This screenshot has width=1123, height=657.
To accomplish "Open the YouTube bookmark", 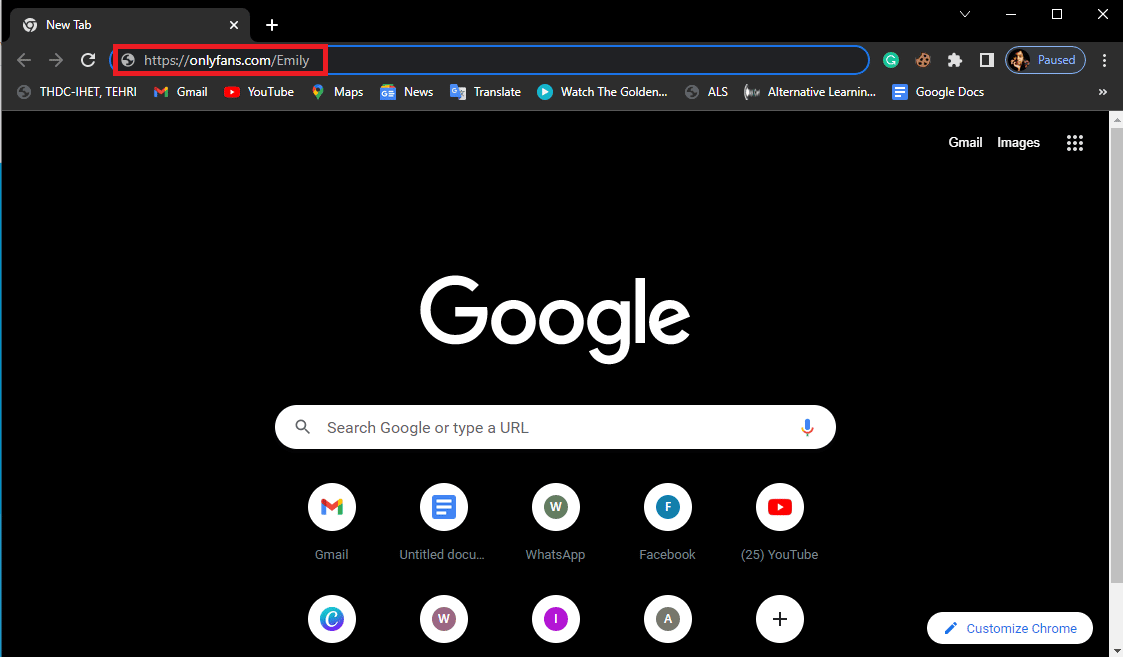I will [259, 92].
